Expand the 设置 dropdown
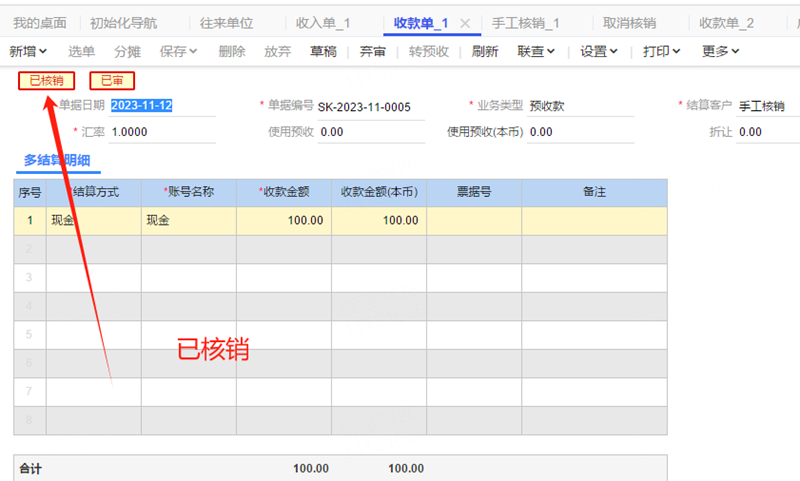800x481 pixels. coord(599,51)
